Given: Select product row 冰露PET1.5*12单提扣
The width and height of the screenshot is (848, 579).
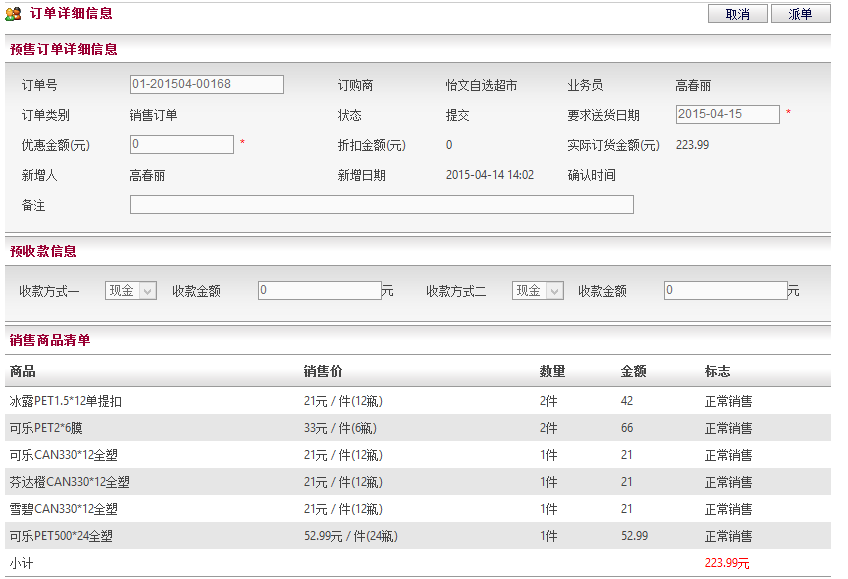Looking at the screenshot, I should tap(418, 401).
